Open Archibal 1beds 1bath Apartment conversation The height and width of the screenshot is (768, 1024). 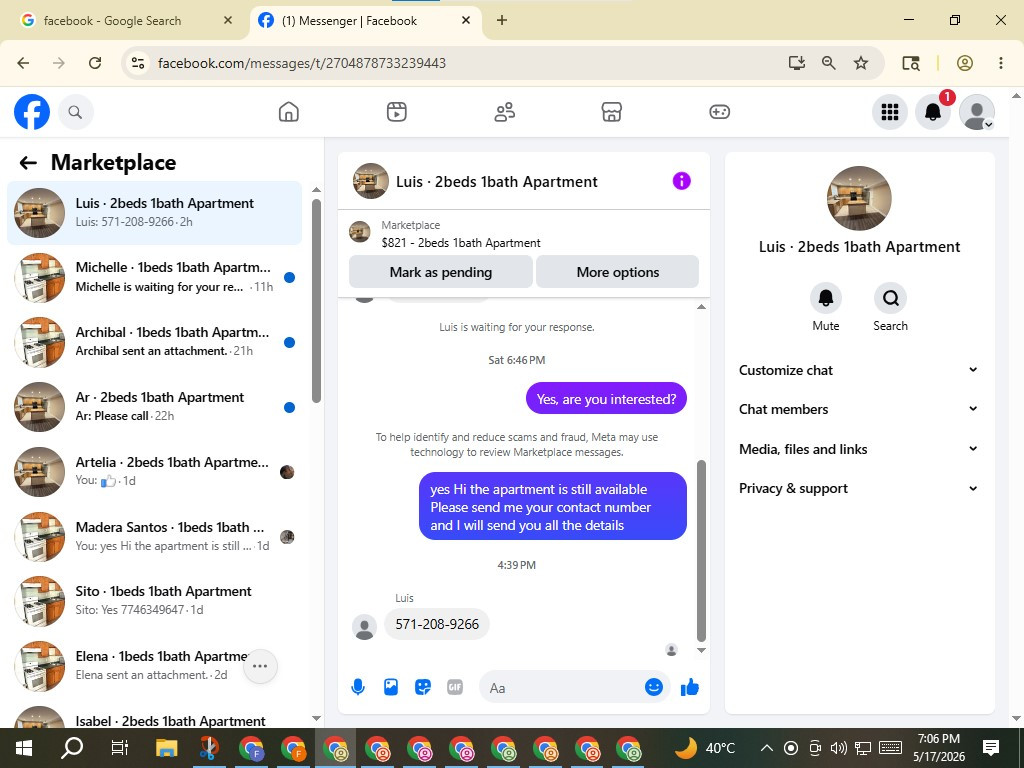coord(155,342)
